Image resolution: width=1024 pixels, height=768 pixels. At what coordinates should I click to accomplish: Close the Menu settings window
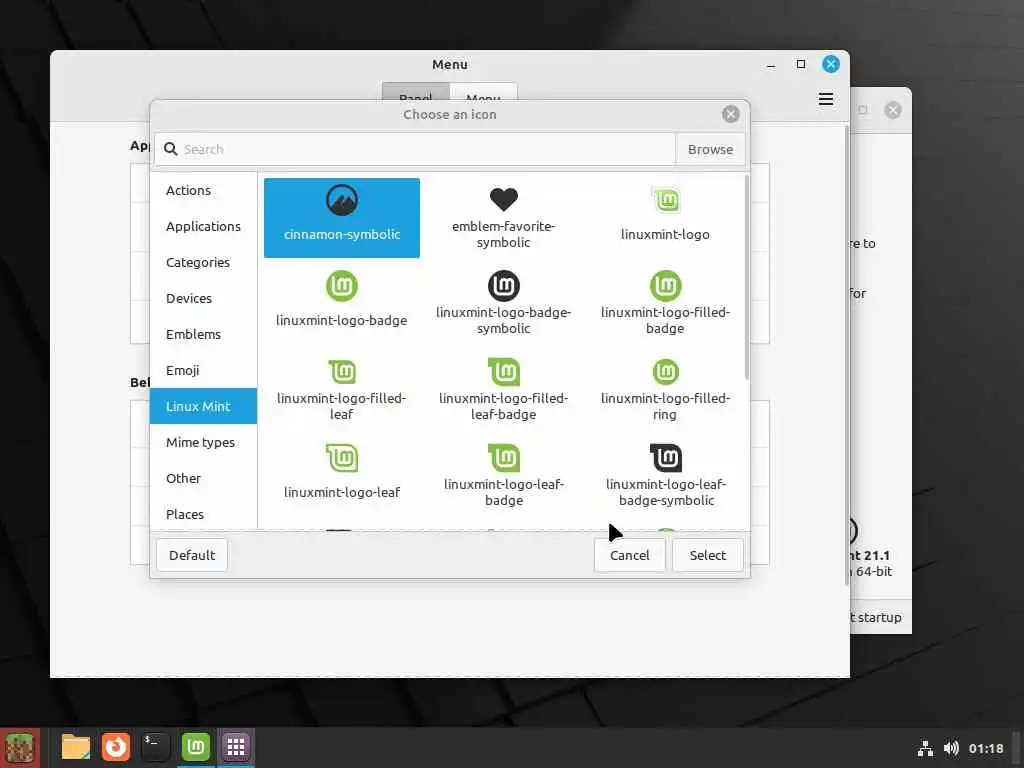click(831, 64)
